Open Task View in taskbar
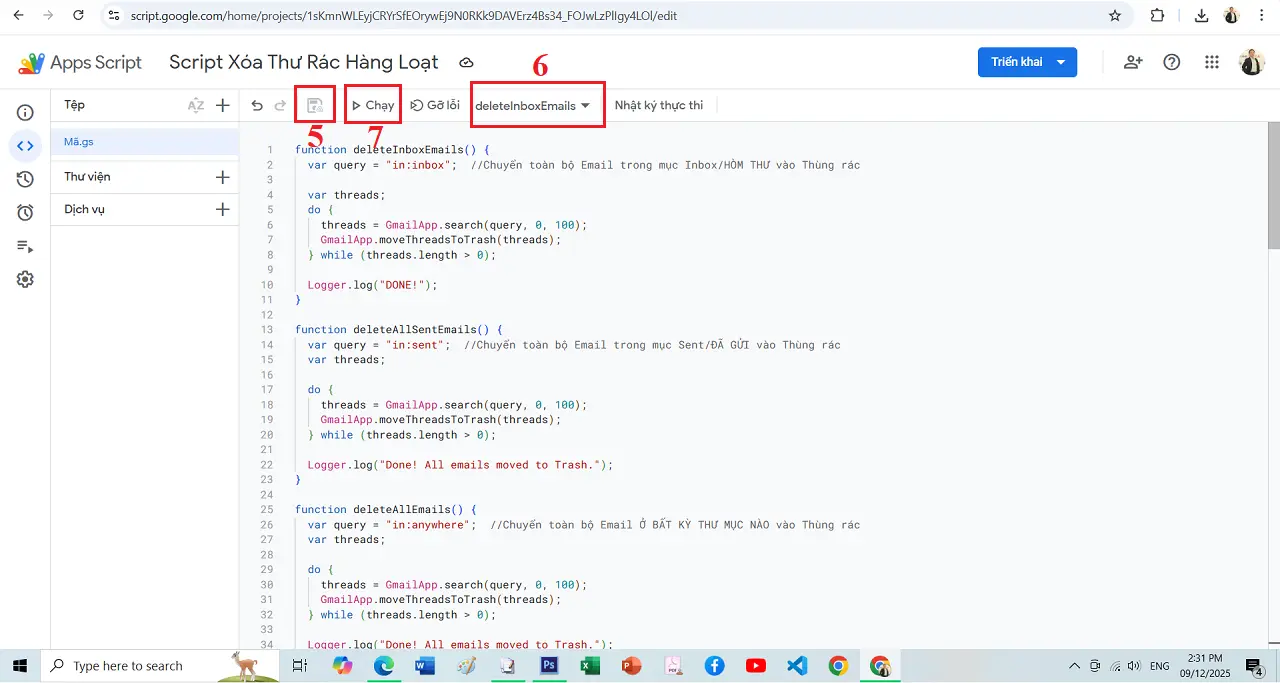The image size is (1280, 683). [299, 665]
